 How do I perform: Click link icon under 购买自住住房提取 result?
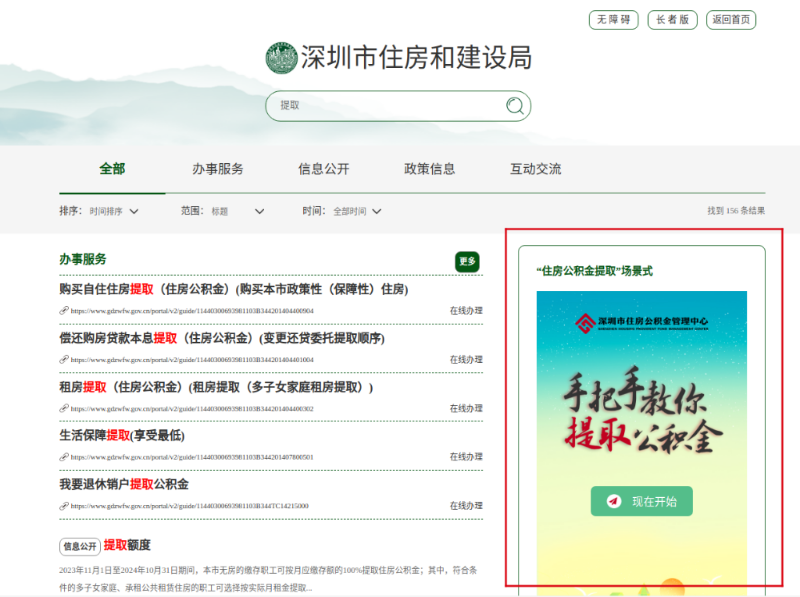coord(64,311)
